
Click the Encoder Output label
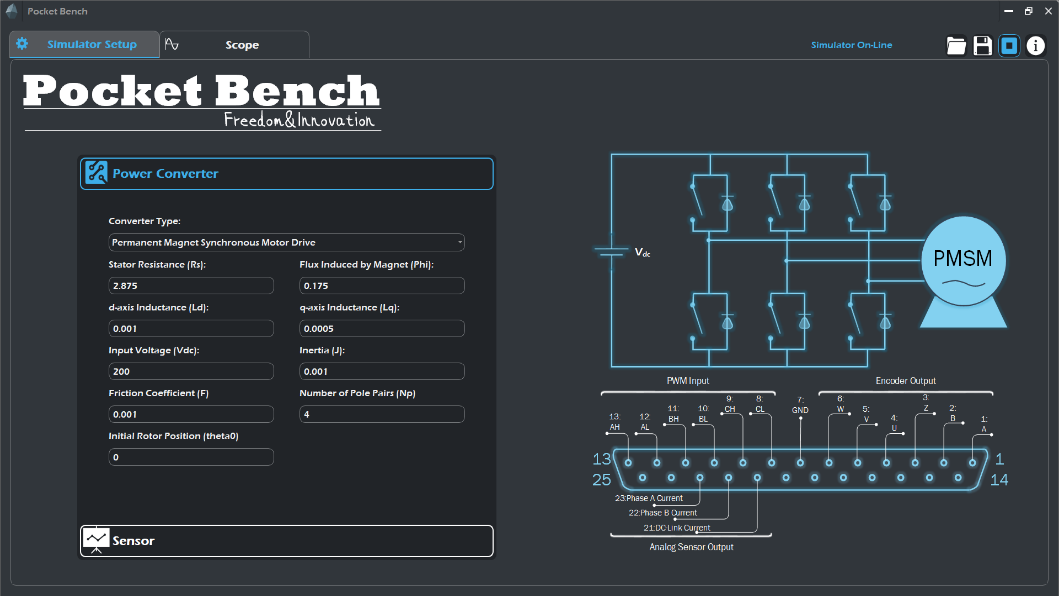(x=906, y=380)
